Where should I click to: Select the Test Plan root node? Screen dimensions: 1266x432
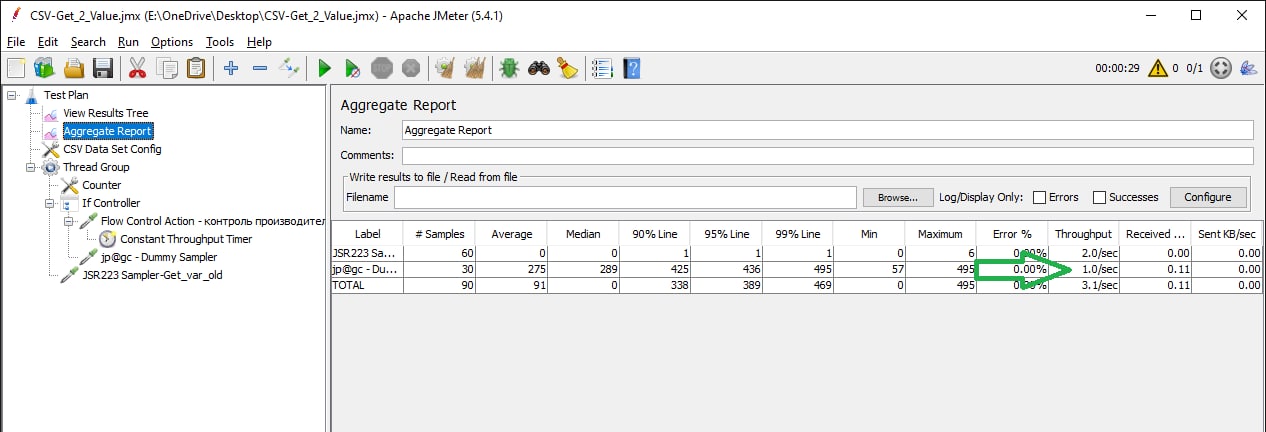click(66, 95)
